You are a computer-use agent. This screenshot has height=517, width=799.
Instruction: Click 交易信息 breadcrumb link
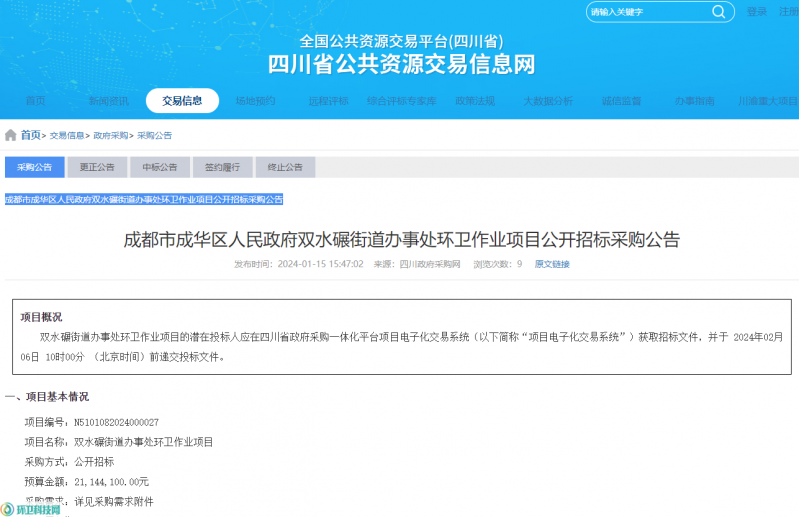click(67, 135)
